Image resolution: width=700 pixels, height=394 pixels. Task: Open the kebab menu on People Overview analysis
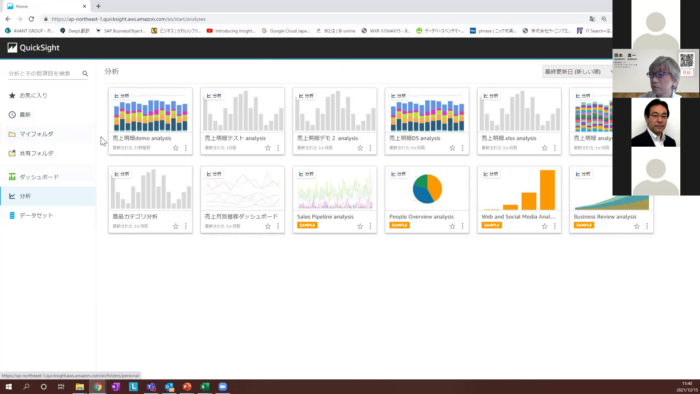pos(462,226)
